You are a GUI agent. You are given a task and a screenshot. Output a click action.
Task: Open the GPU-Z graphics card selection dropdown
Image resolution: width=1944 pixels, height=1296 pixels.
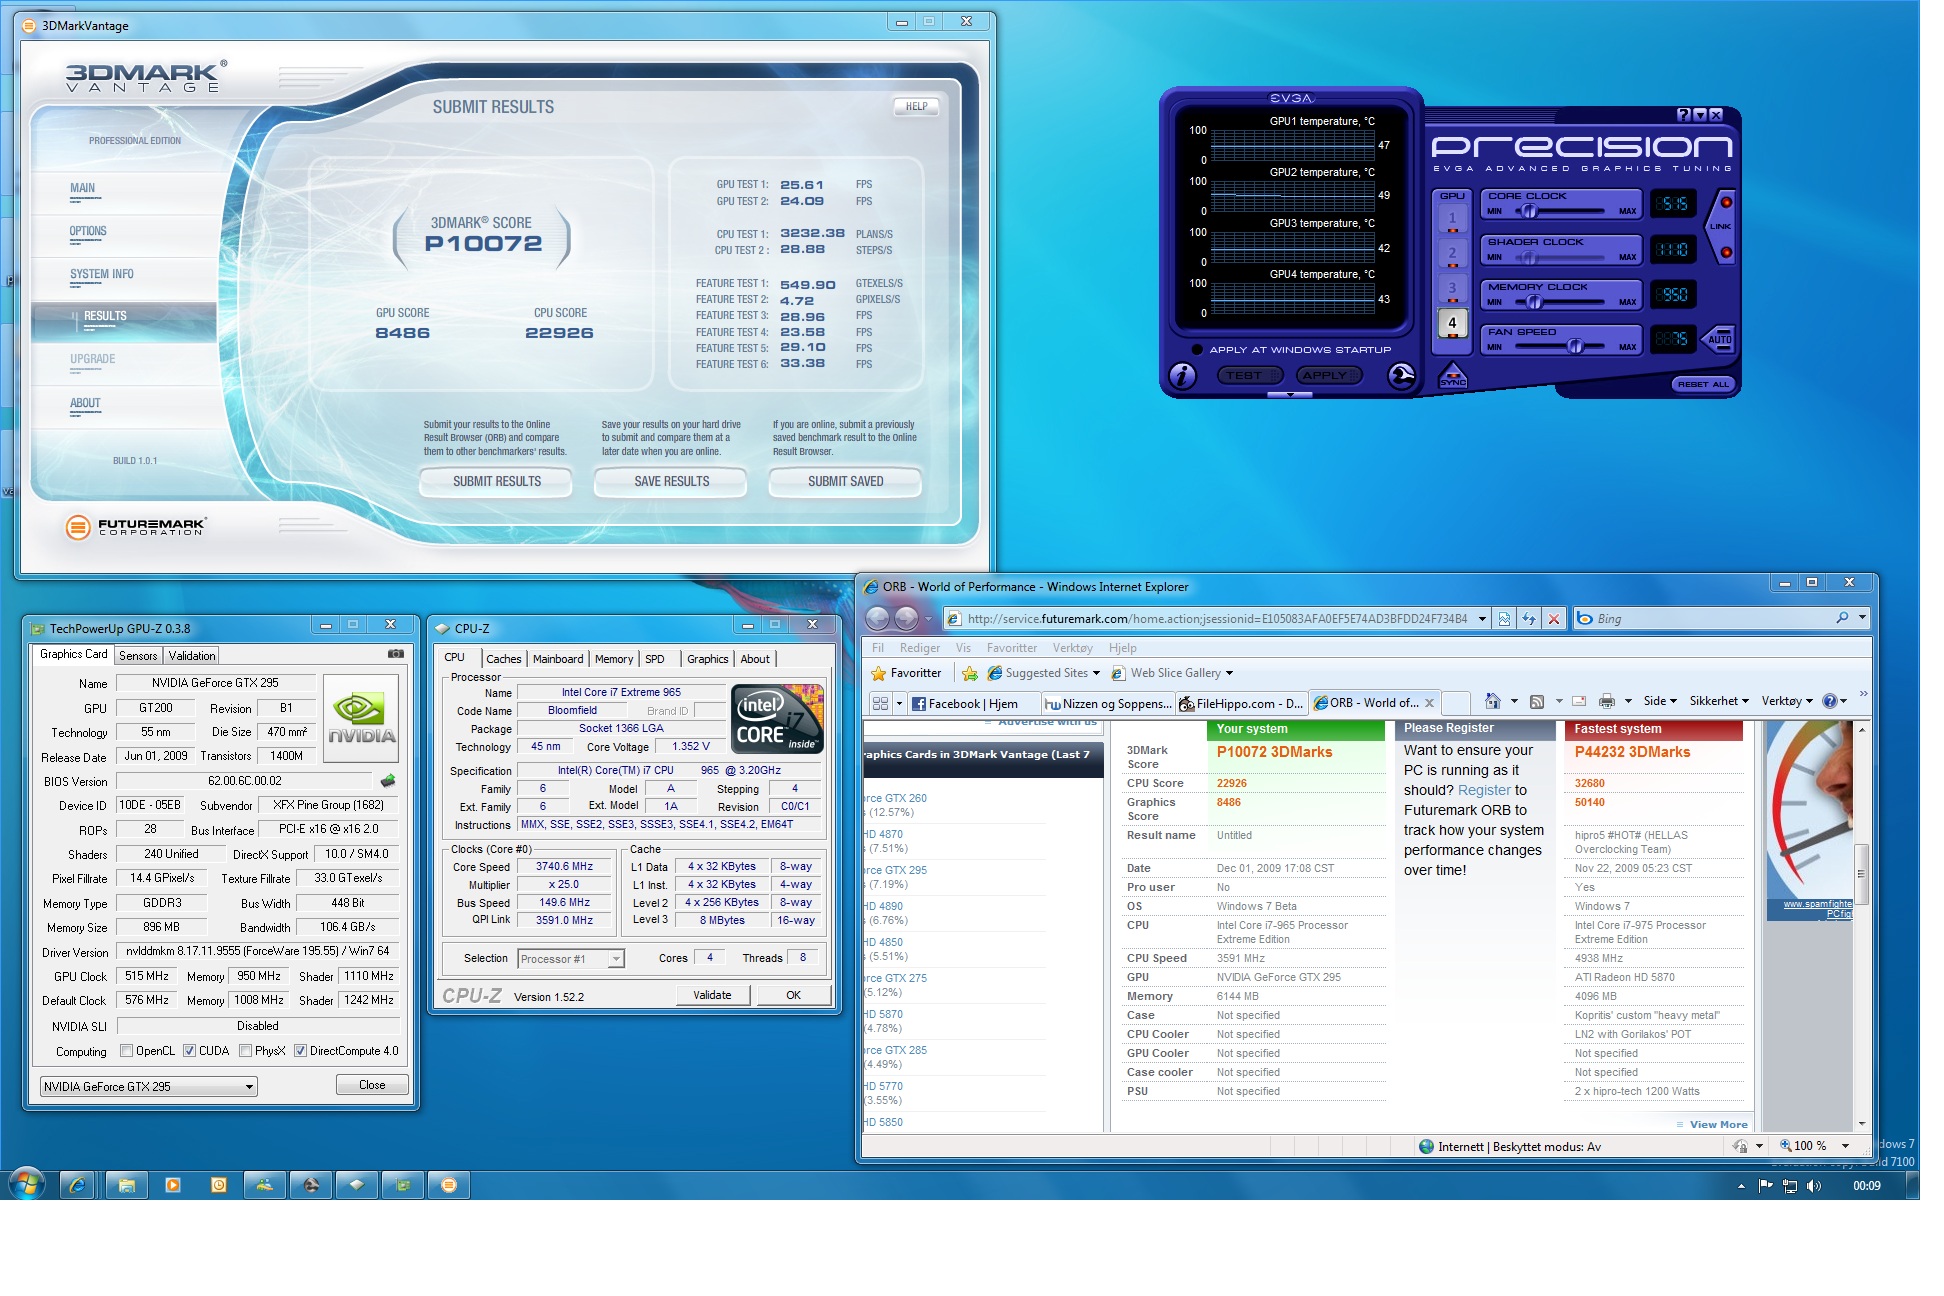coord(149,1087)
